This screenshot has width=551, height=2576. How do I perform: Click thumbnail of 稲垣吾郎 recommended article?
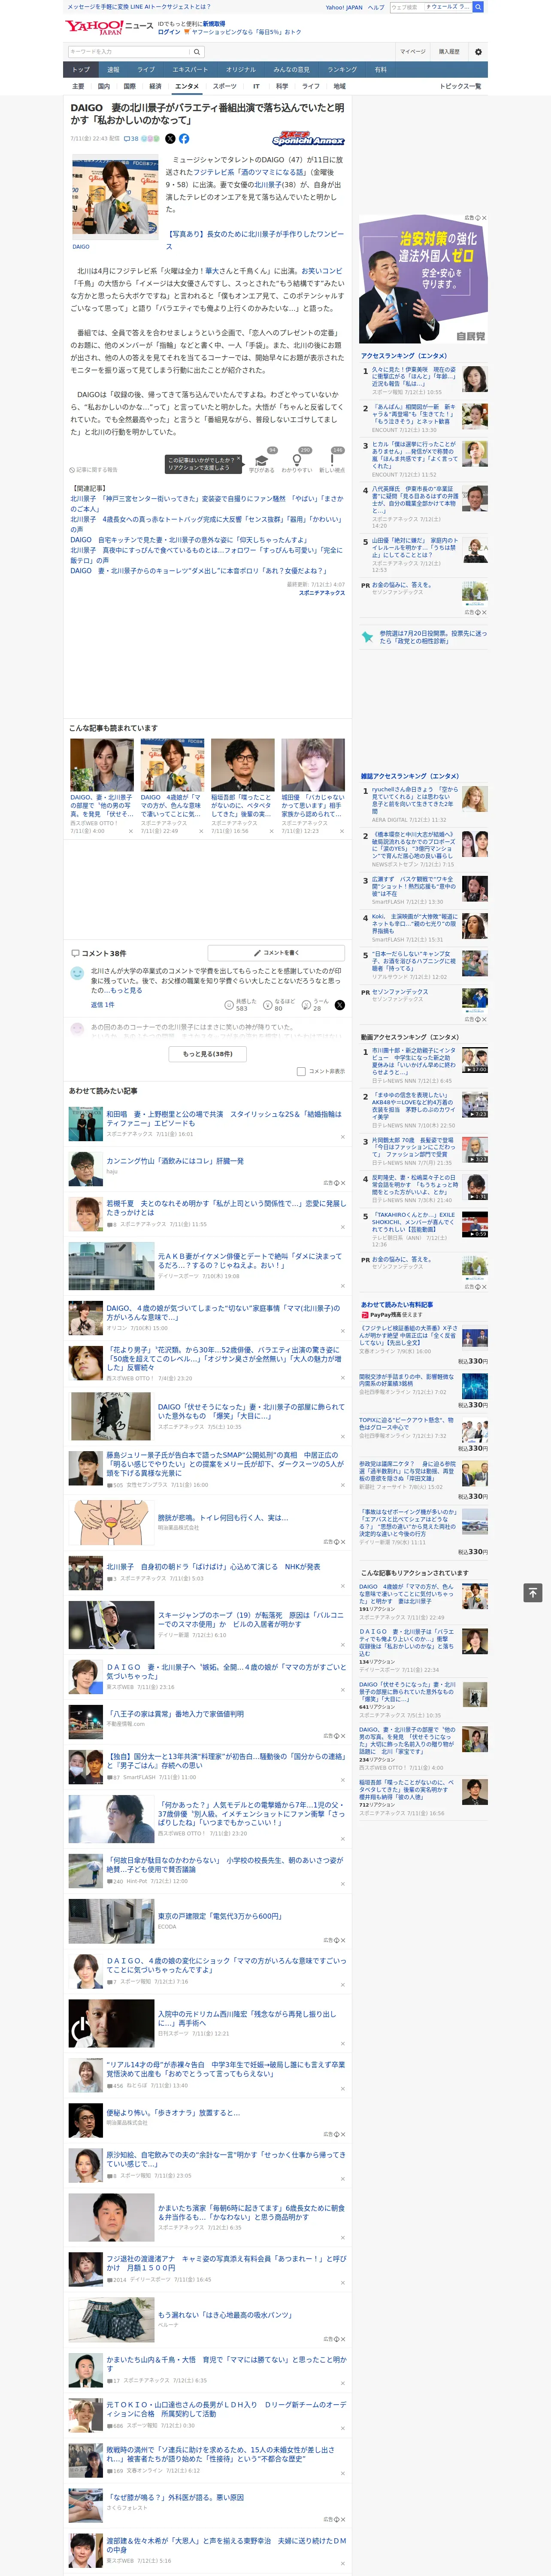pyautogui.click(x=242, y=765)
